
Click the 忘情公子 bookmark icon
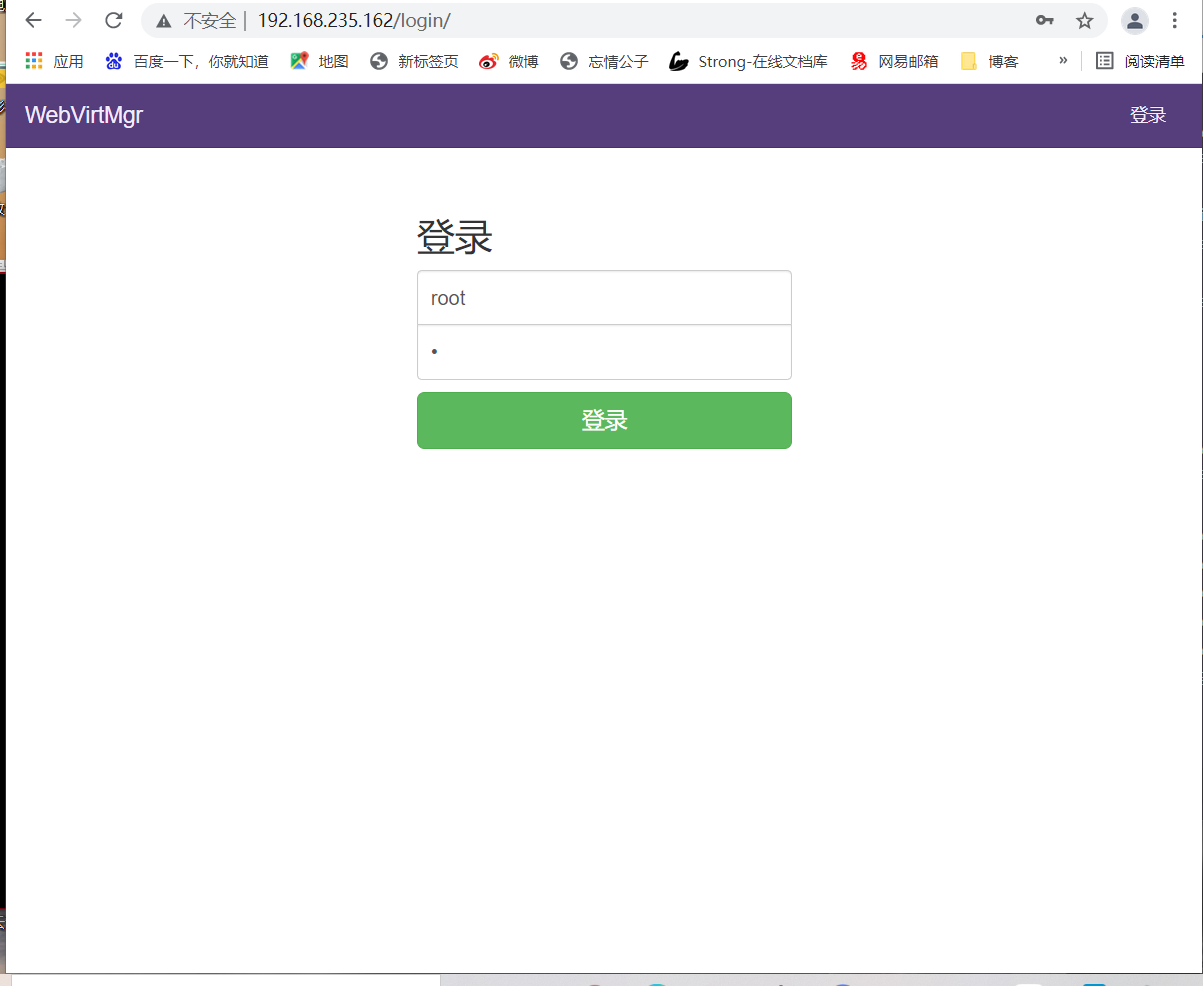point(569,60)
